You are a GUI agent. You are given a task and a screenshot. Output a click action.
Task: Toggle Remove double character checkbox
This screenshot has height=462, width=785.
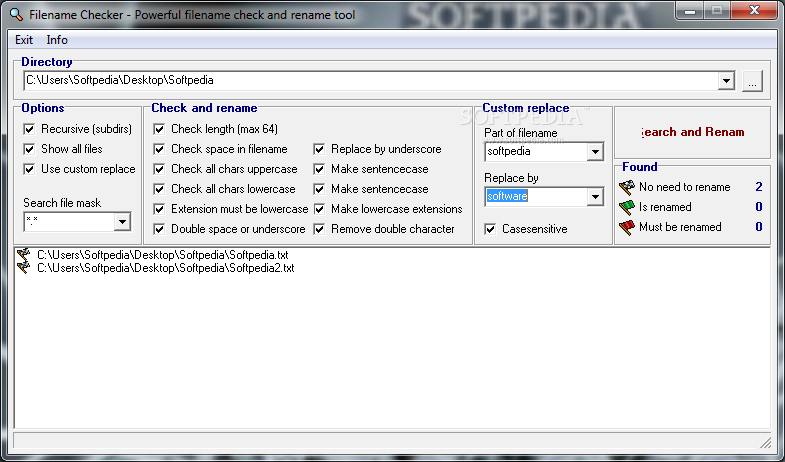tap(319, 229)
